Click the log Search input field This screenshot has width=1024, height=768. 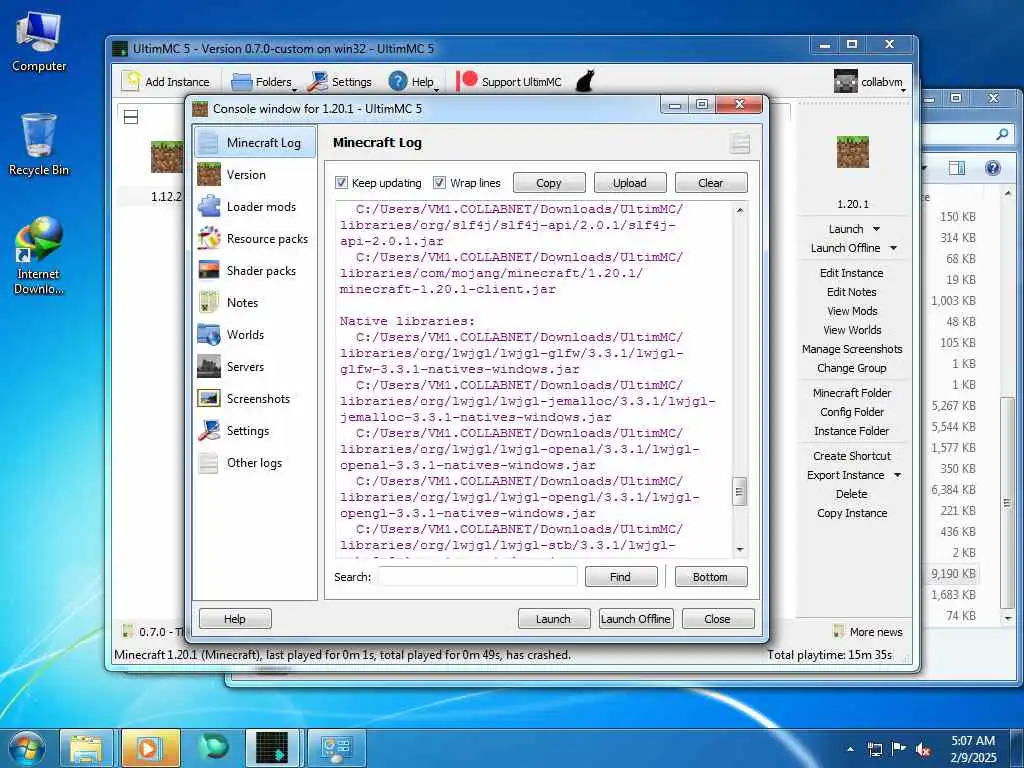pos(477,577)
